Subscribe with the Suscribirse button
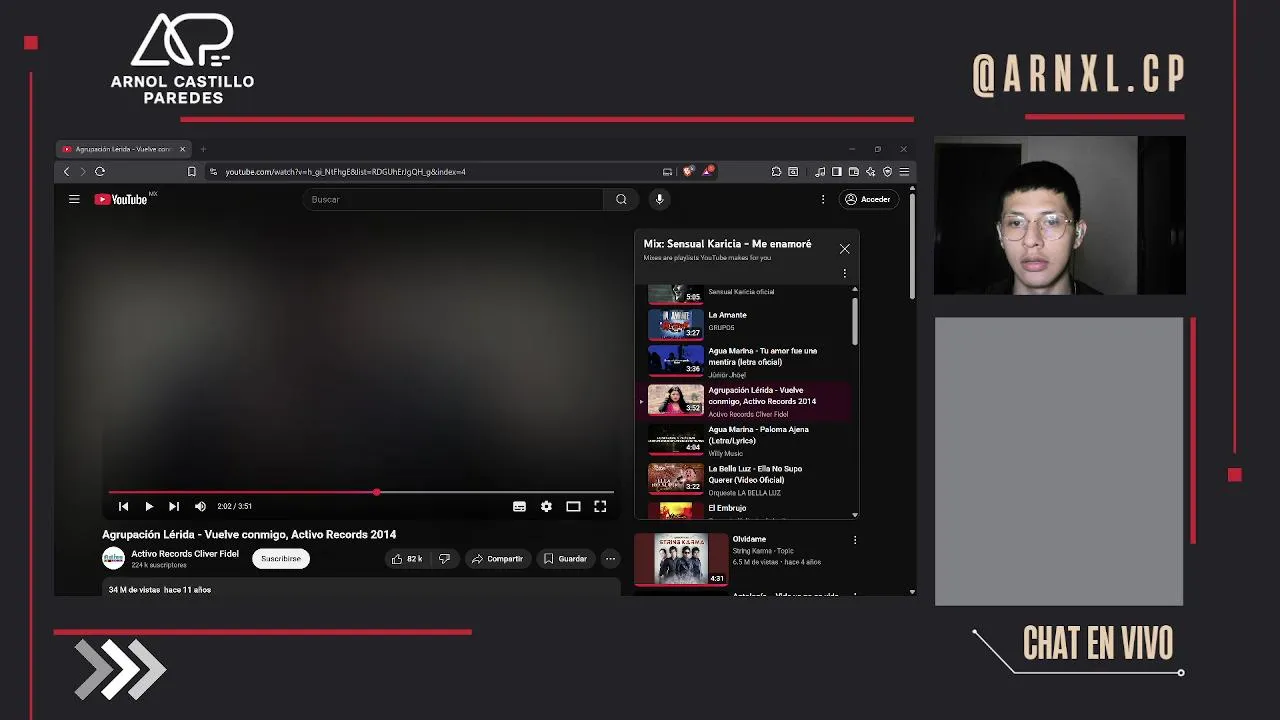The height and width of the screenshot is (720, 1280). pos(281,559)
